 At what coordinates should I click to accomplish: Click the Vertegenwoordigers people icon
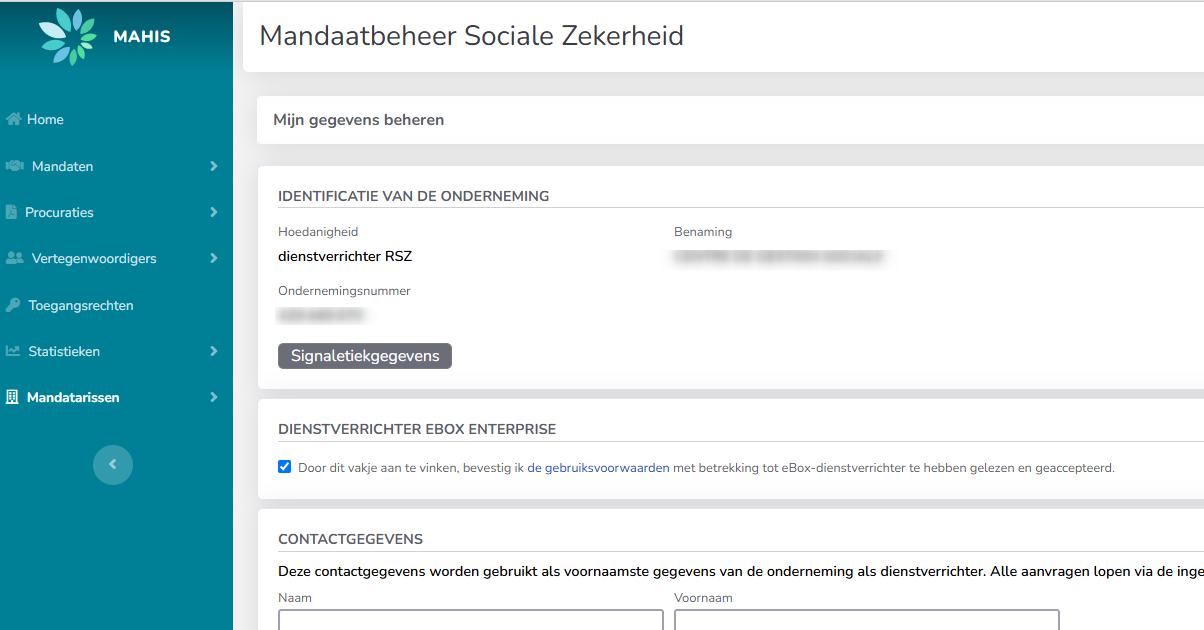15,258
